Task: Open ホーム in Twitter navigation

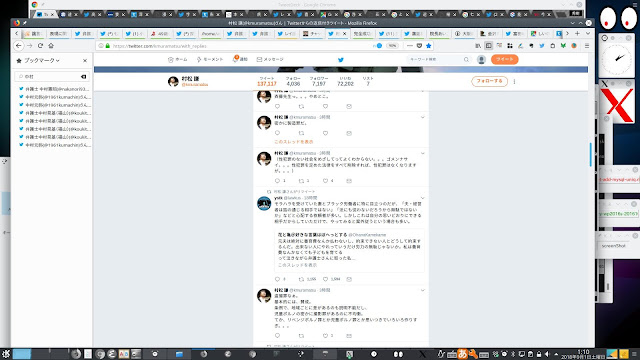Action: [x=178, y=60]
